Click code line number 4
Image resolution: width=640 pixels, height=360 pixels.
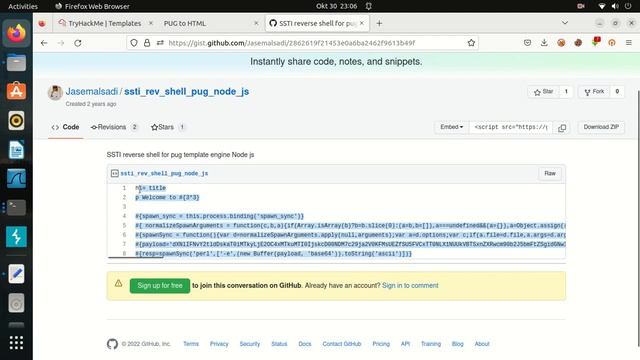pyautogui.click(x=124, y=216)
